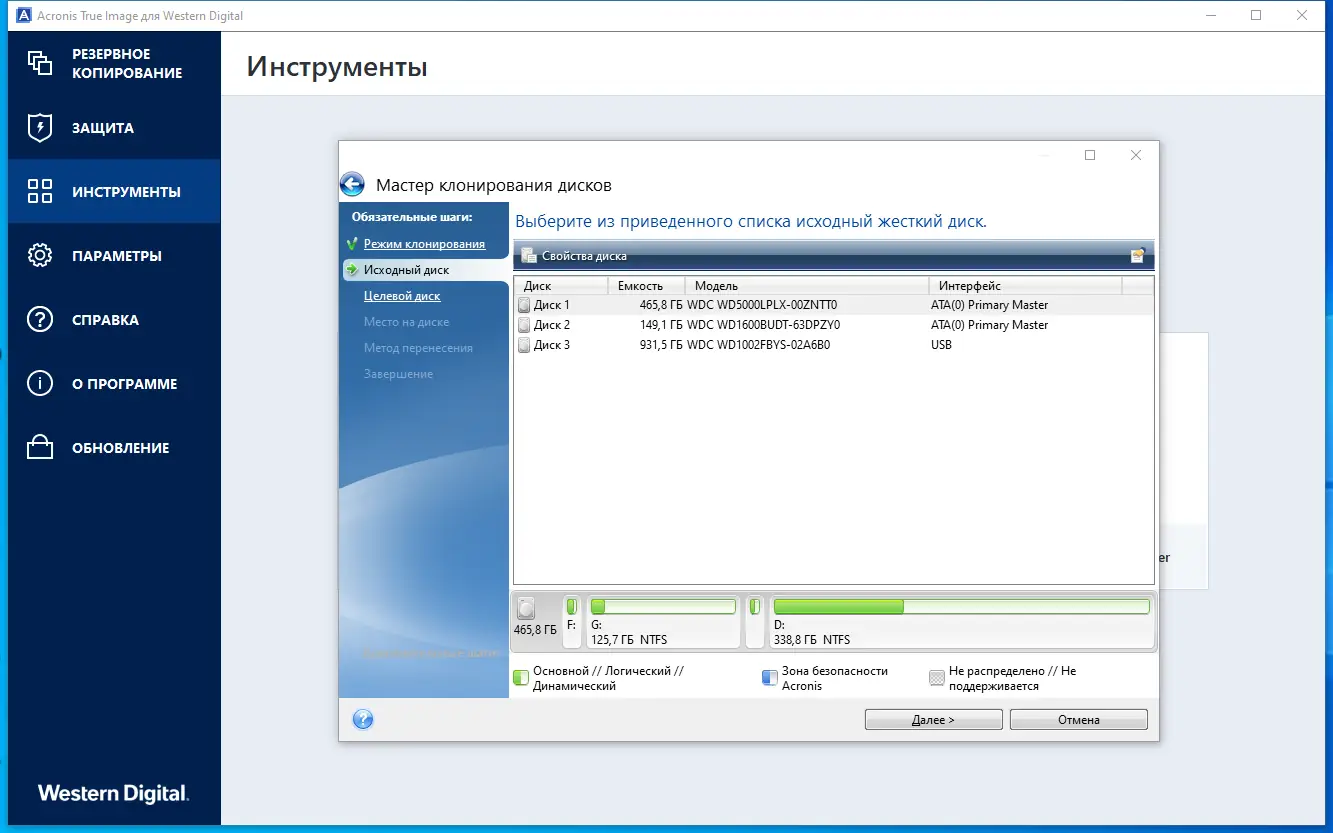Maximize the Мастер клонирования дисков dialog

1090,155
